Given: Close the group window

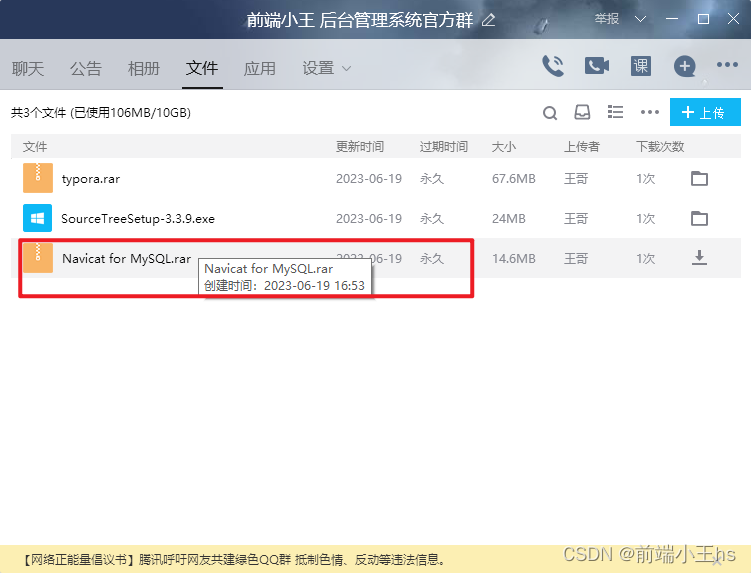Looking at the screenshot, I should coord(733,19).
